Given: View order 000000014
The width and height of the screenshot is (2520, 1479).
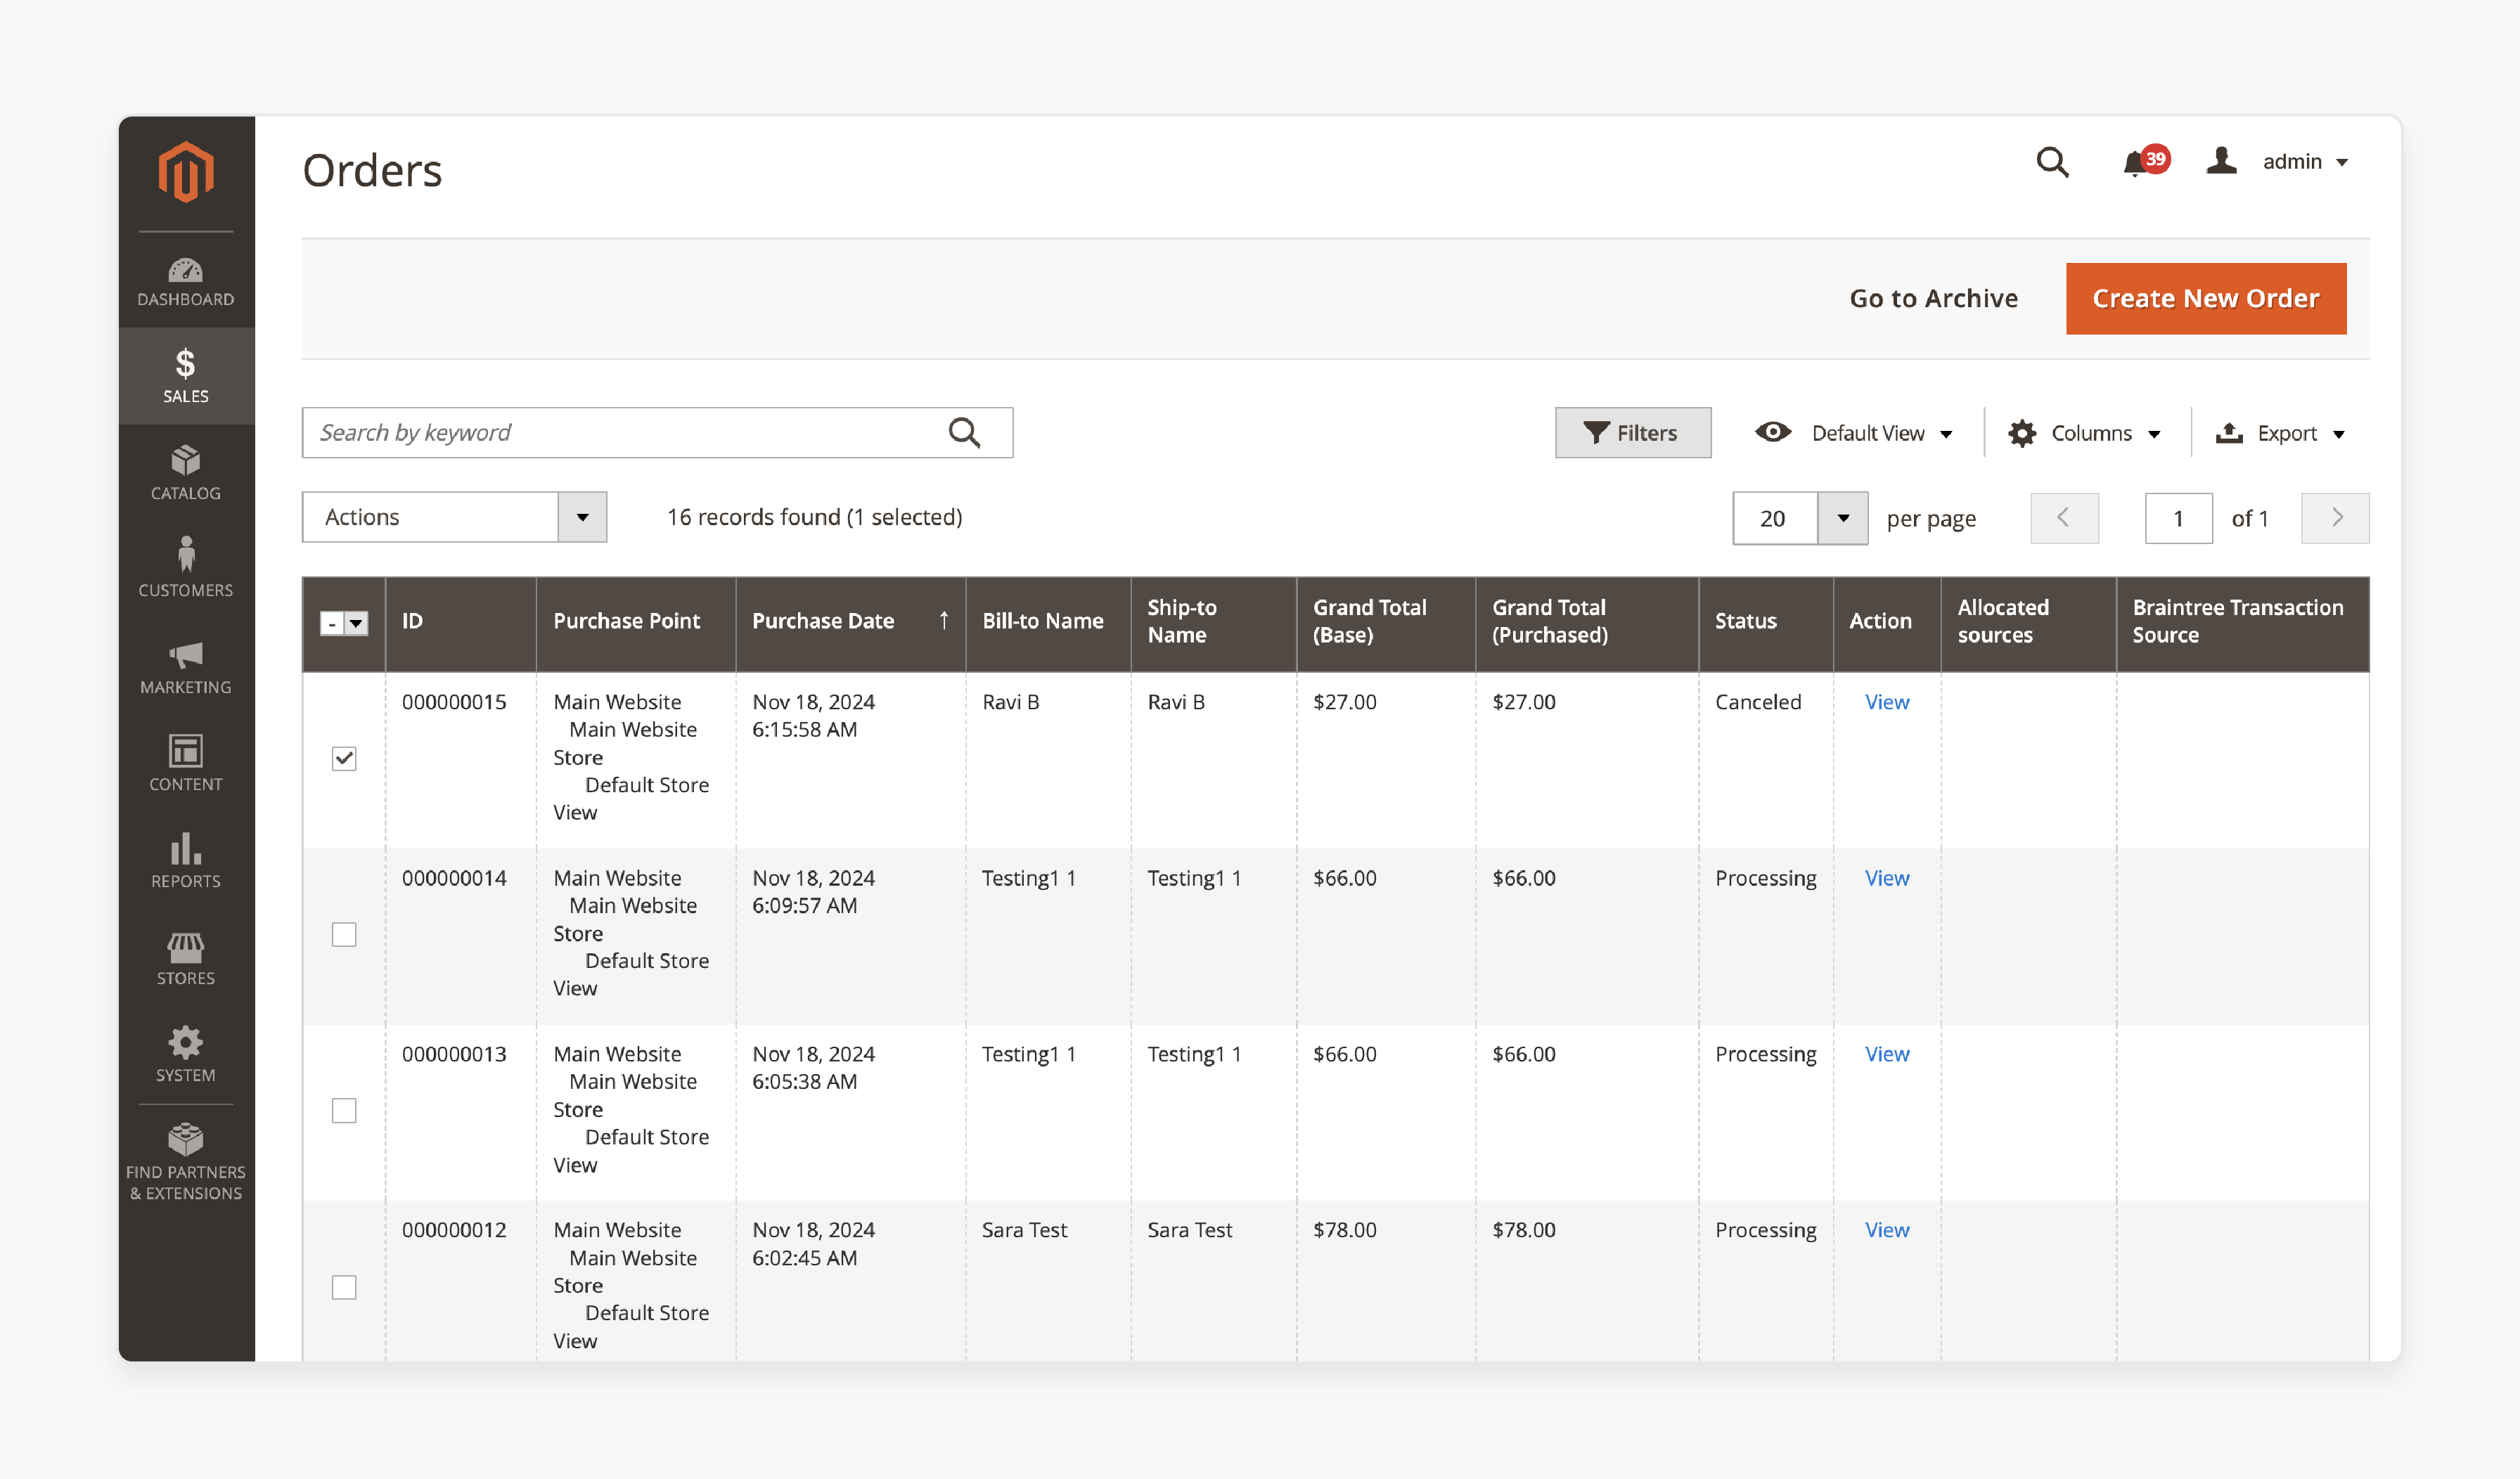Looking at the screenshot, I should coord(1887,878).
